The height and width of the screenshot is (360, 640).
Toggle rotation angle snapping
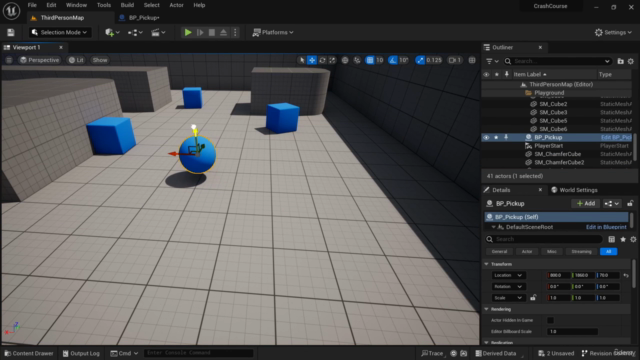(393, 60)
